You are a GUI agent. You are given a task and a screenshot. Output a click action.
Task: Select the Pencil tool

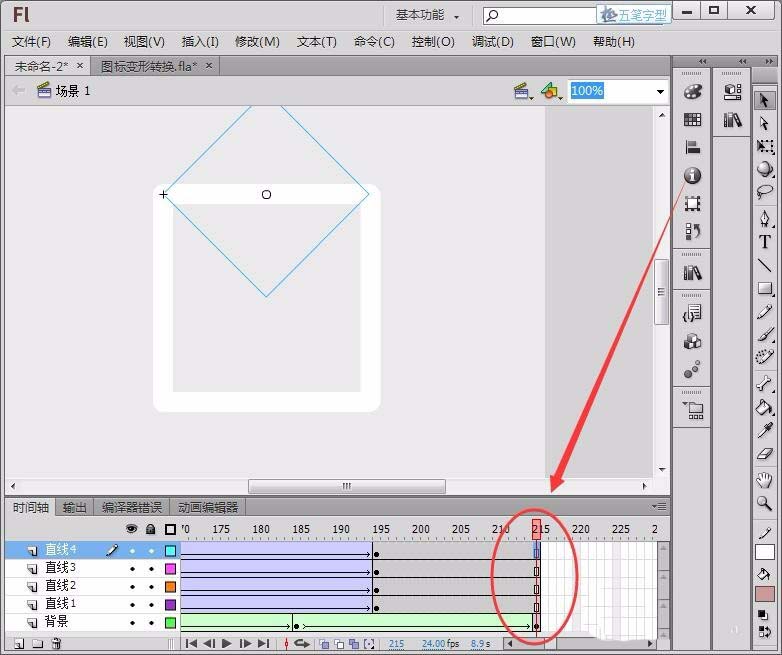pos(764,312)
